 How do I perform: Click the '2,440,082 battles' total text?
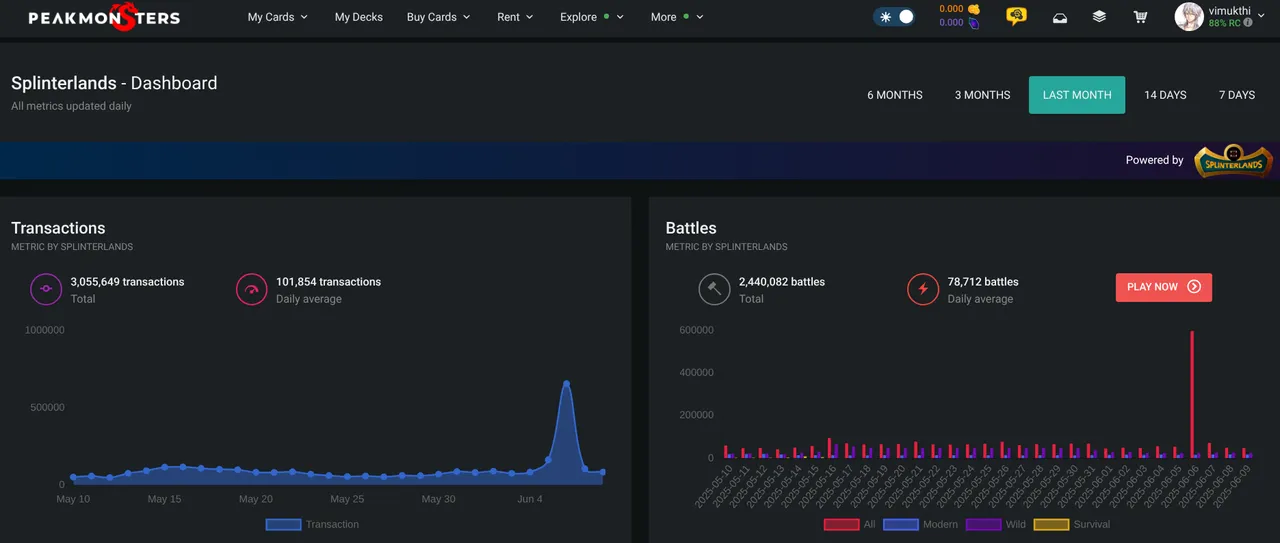click(782, 282)
